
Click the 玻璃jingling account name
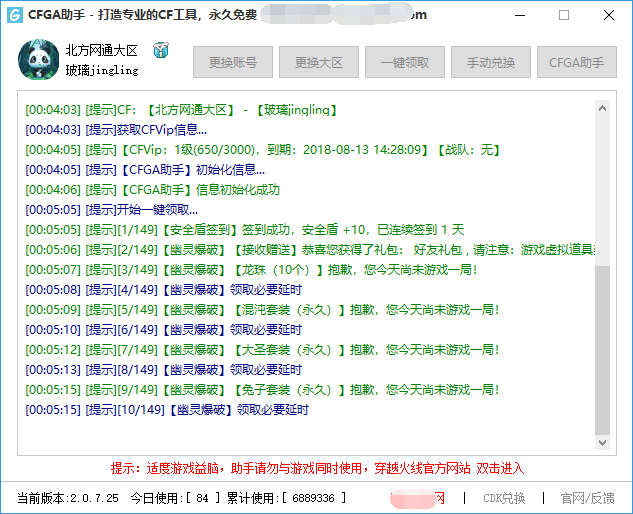tap(102, 71)
